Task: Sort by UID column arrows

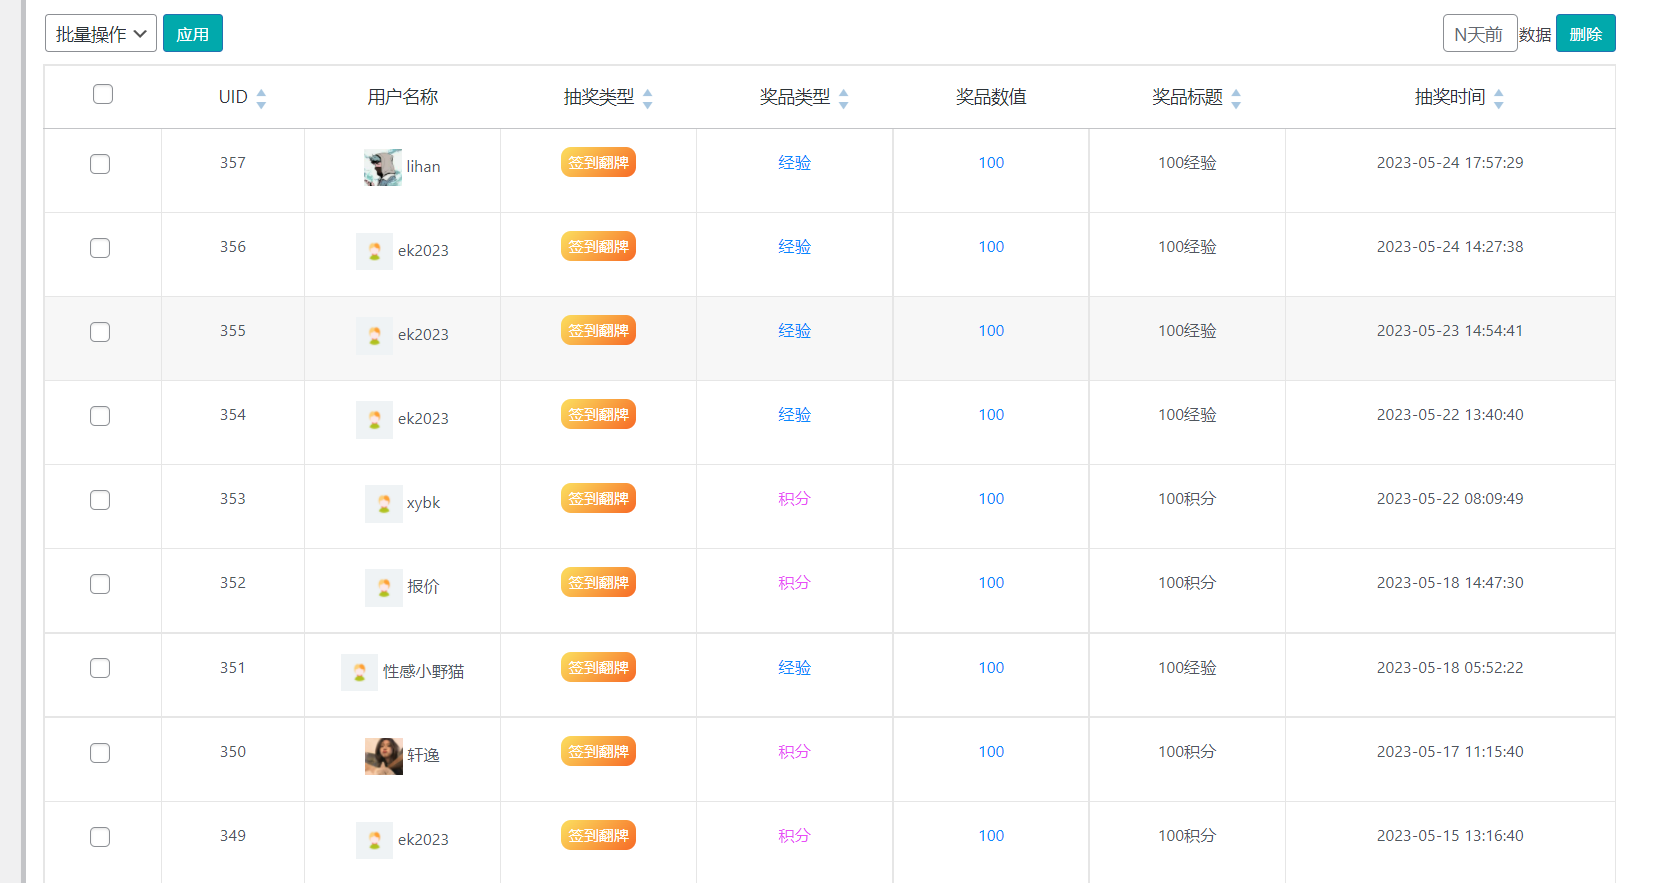Action: click(261, 98)
